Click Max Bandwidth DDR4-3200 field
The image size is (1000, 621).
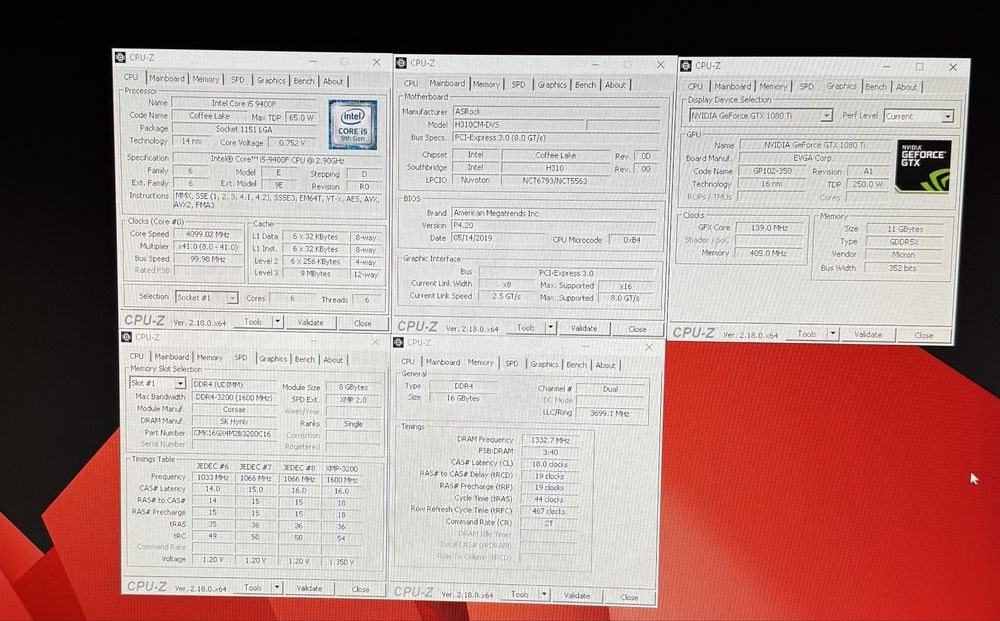pyautogui.click(x=233, y=397)
